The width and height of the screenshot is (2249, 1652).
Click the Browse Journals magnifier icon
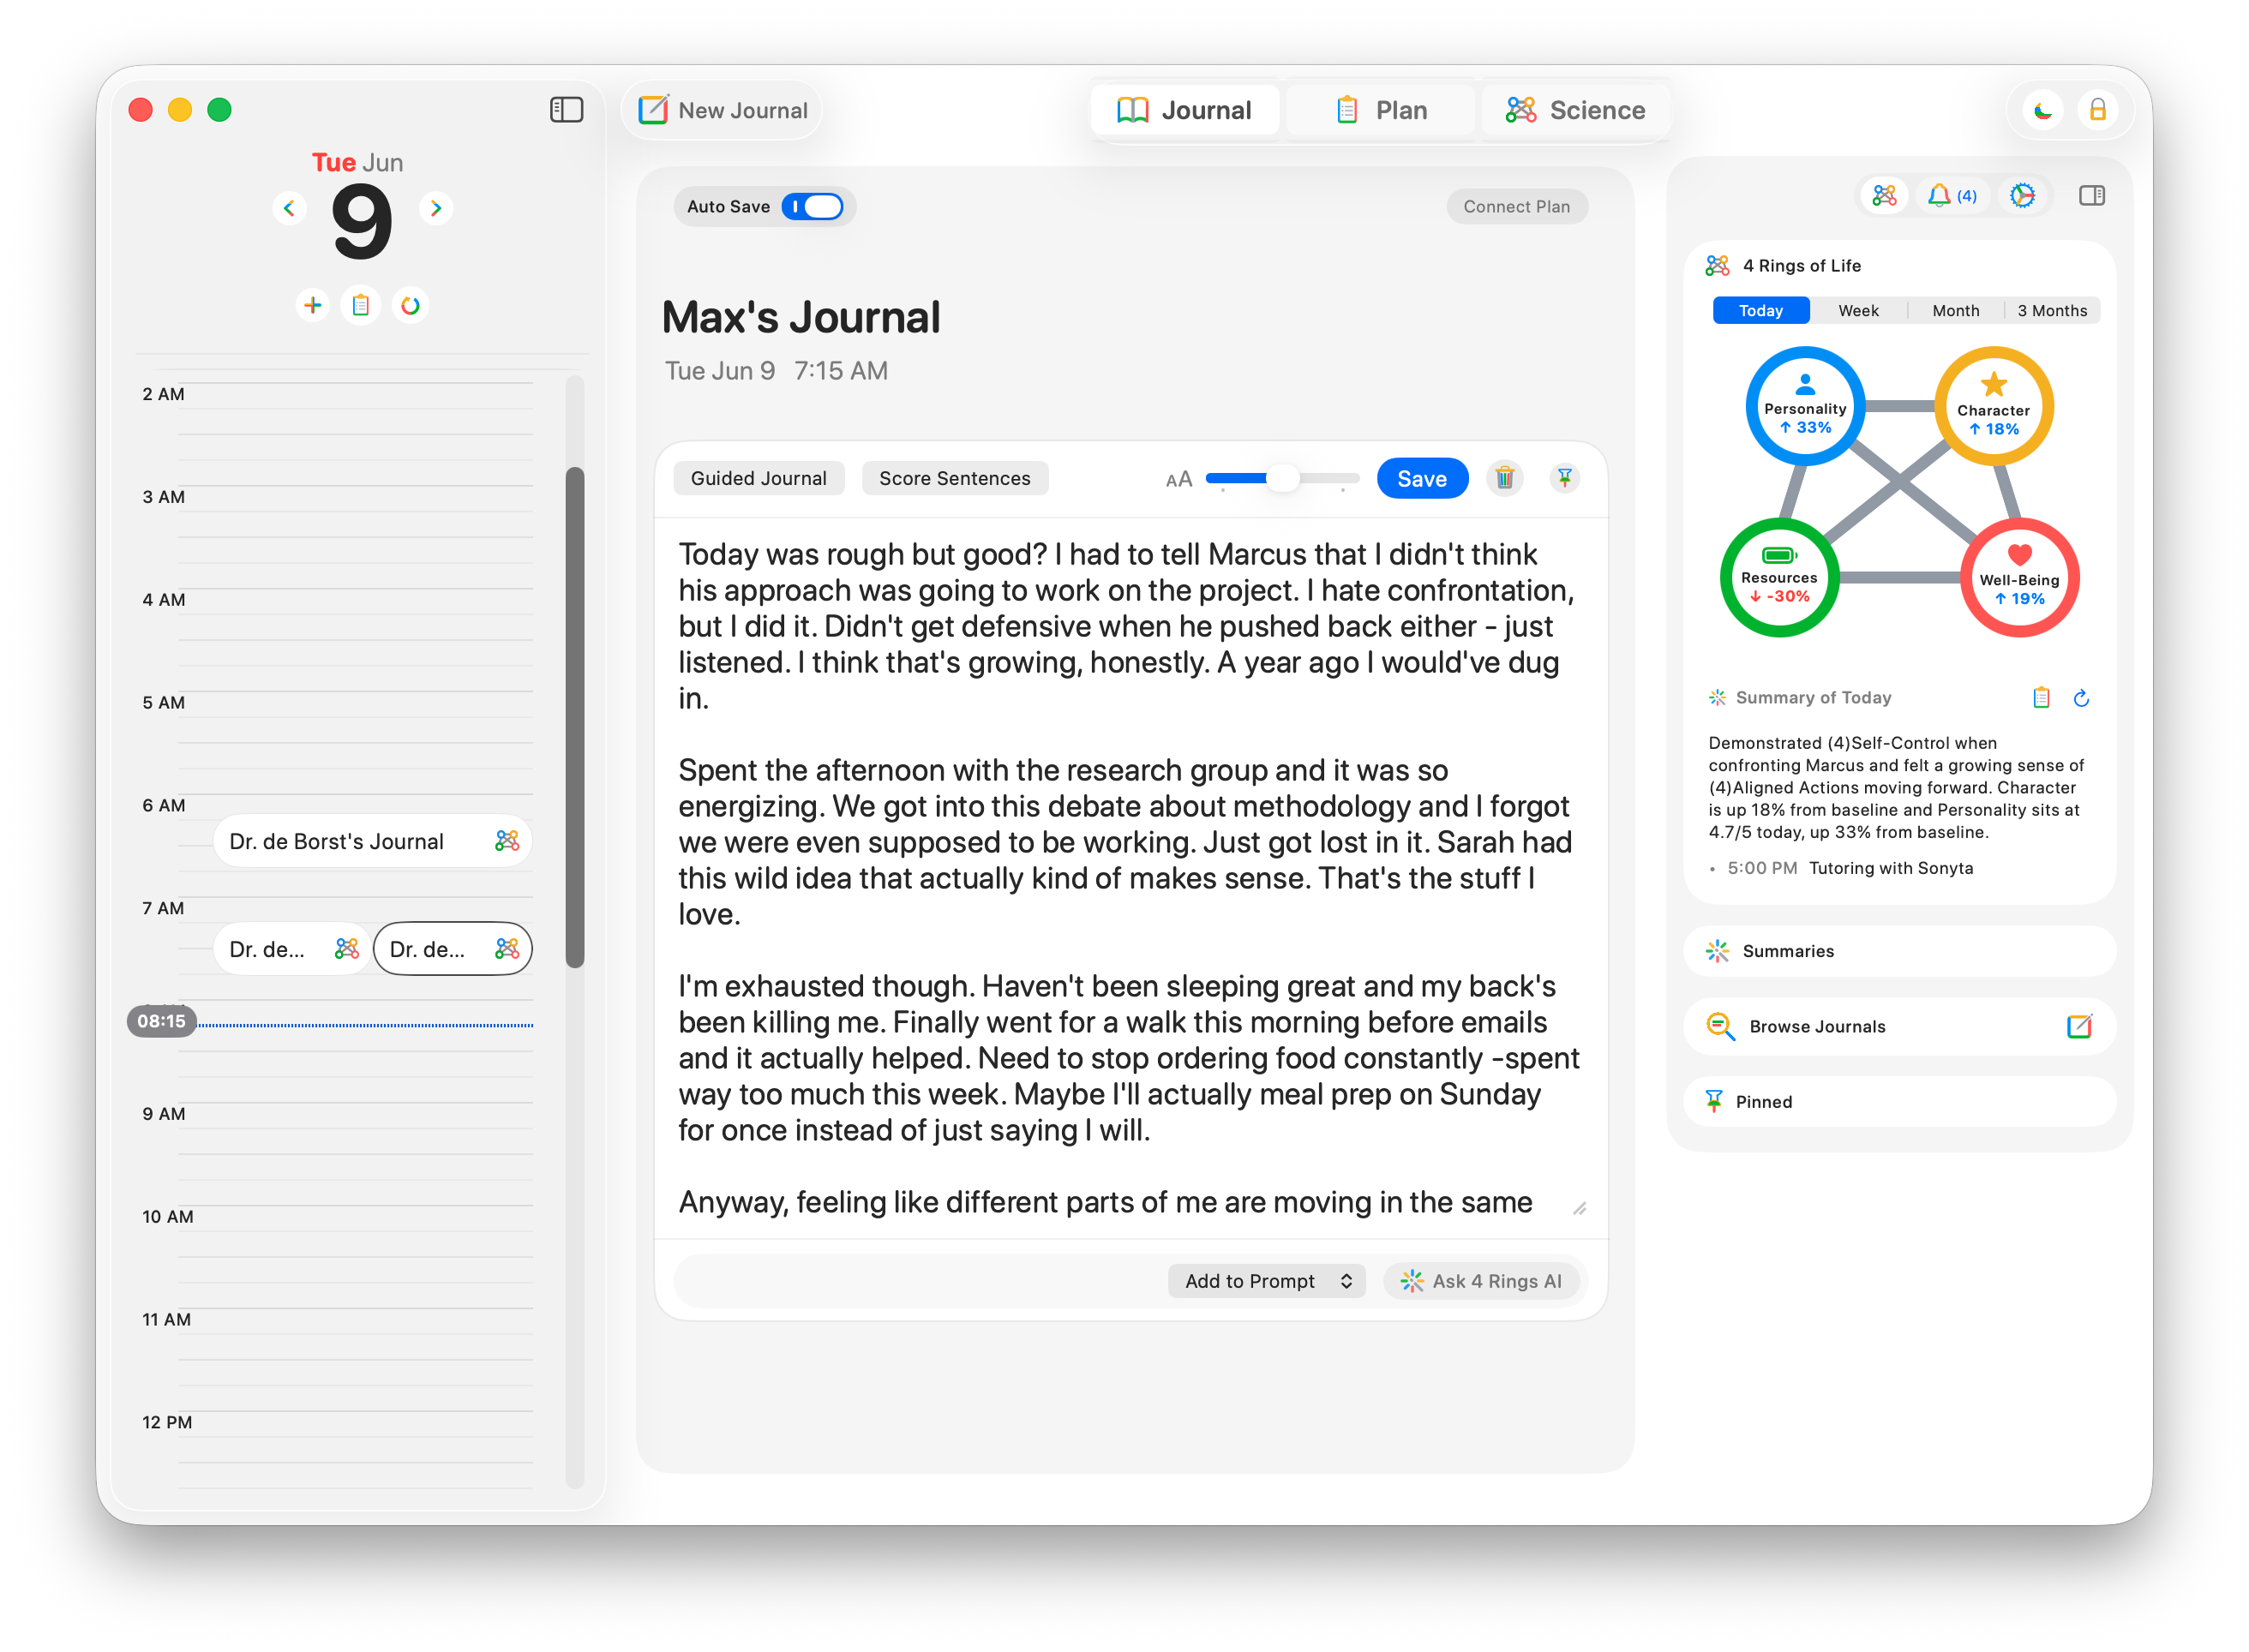1720,1025
